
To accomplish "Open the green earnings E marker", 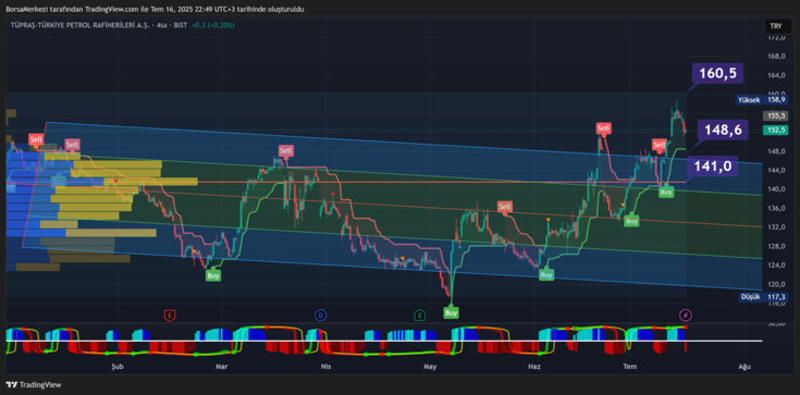I will (419, 315).
